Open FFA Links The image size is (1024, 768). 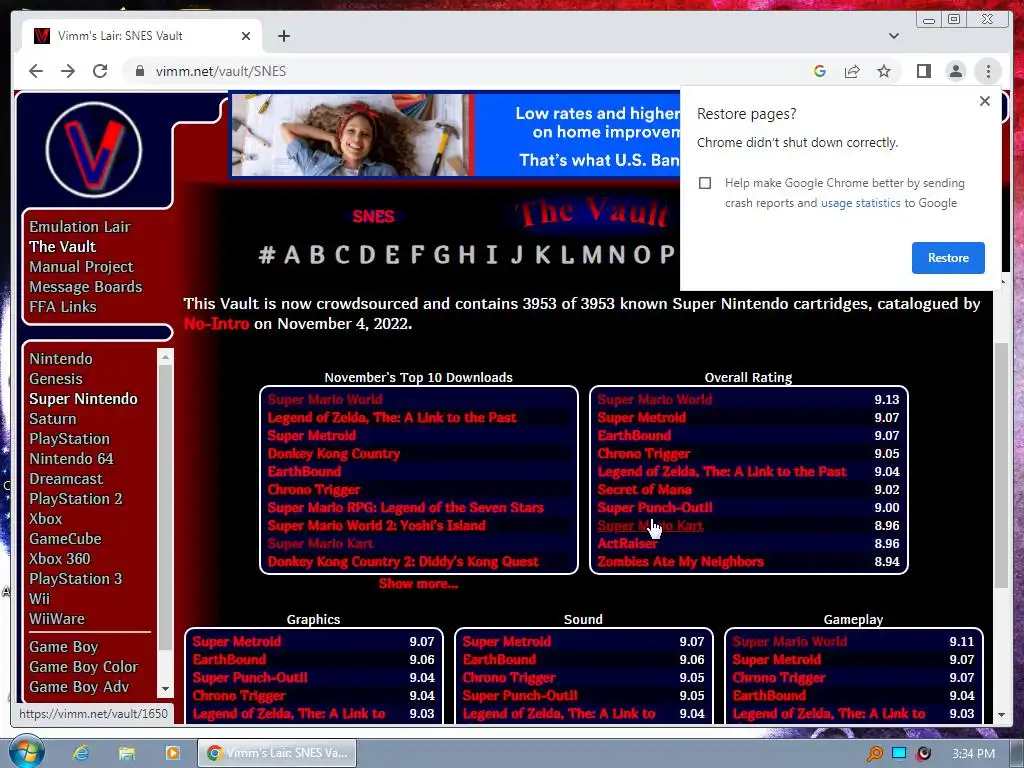click(x=63, y=306)
